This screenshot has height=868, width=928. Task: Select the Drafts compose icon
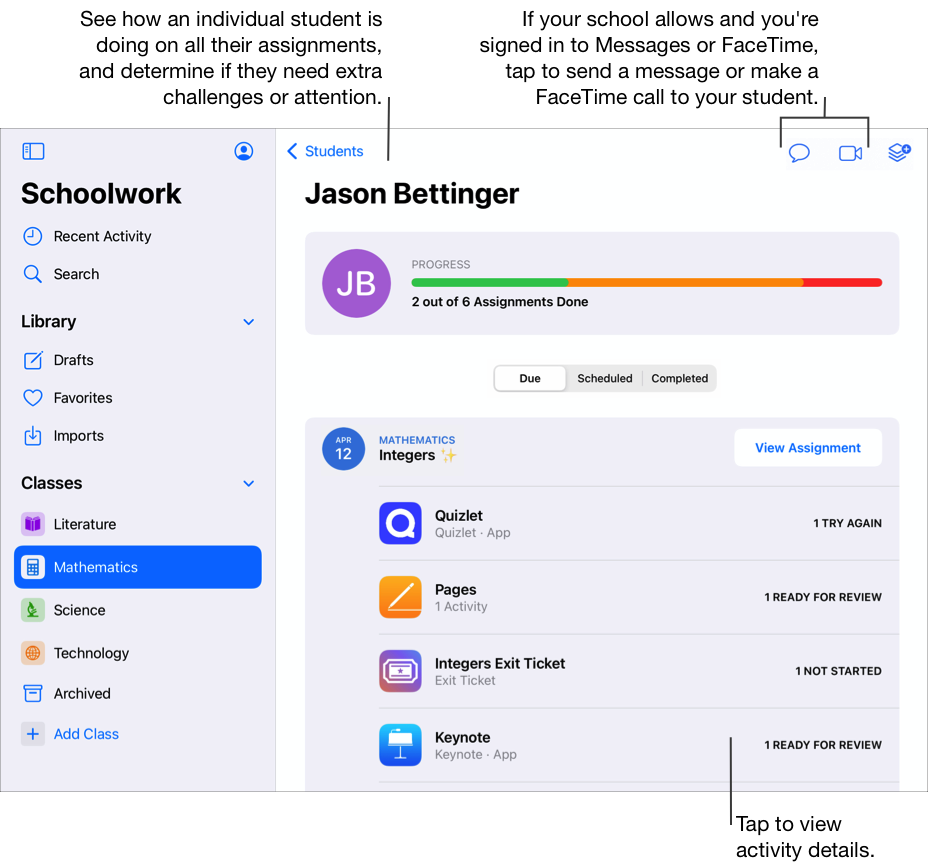pos(33,360)
